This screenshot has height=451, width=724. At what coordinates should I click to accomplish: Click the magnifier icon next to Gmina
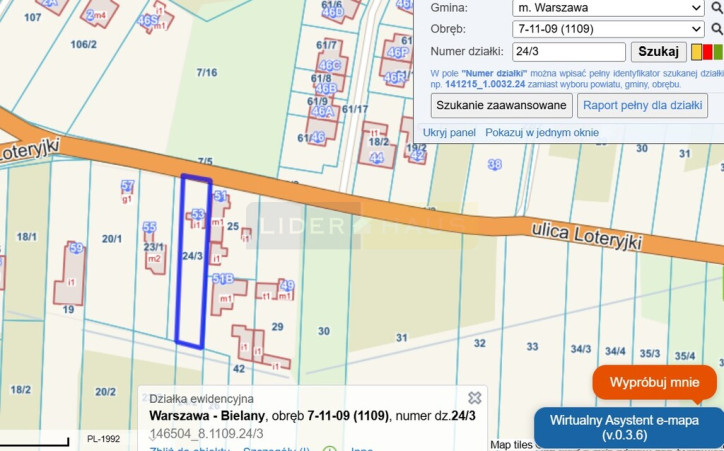click(717, 7)
